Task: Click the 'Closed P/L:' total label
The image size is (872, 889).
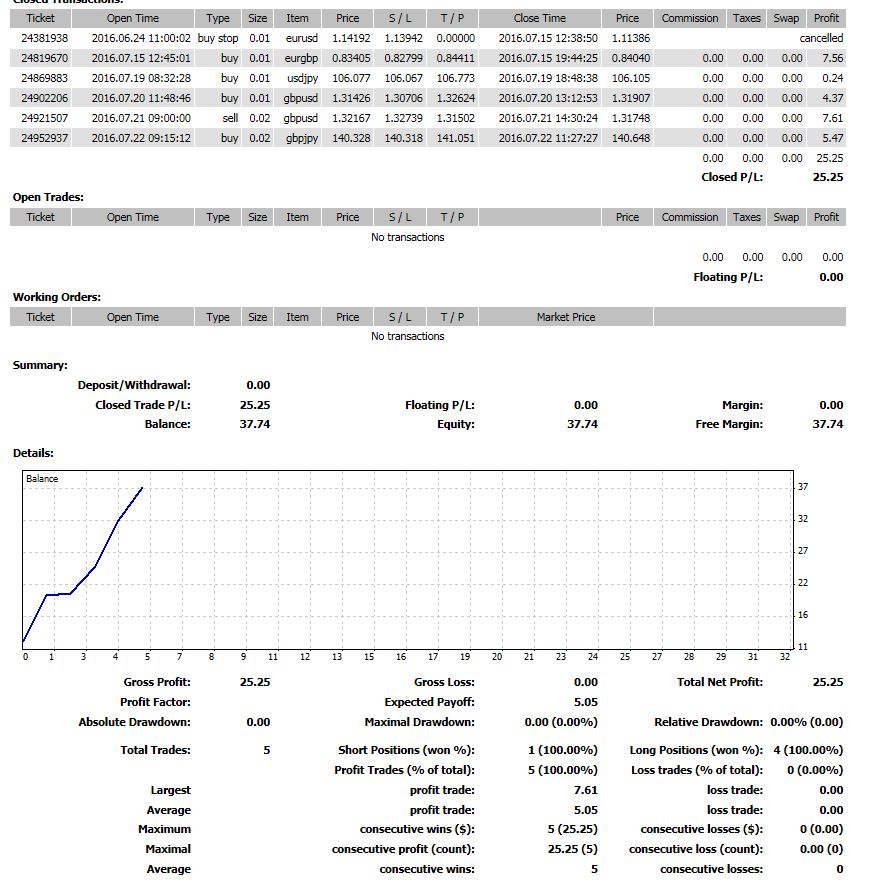Action: [732, 177]
